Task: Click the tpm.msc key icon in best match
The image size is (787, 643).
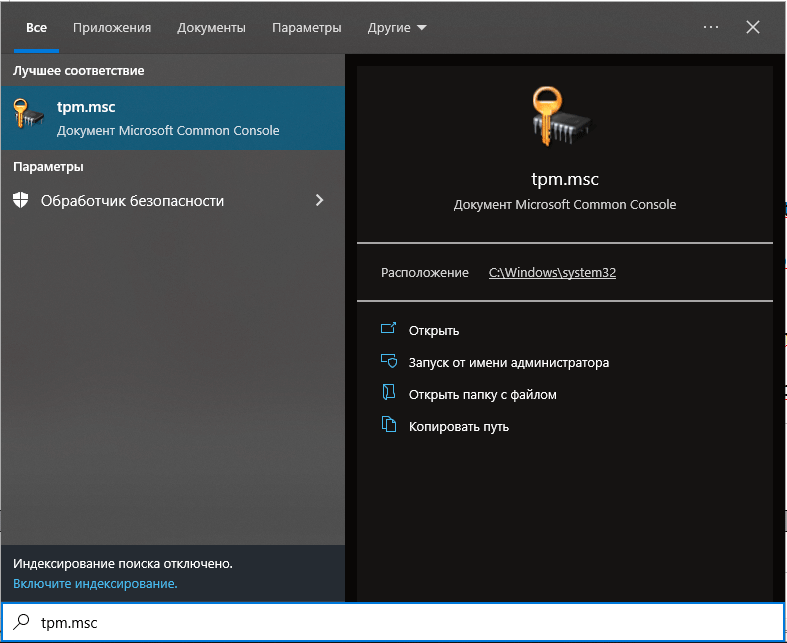Action: [29, 114]
